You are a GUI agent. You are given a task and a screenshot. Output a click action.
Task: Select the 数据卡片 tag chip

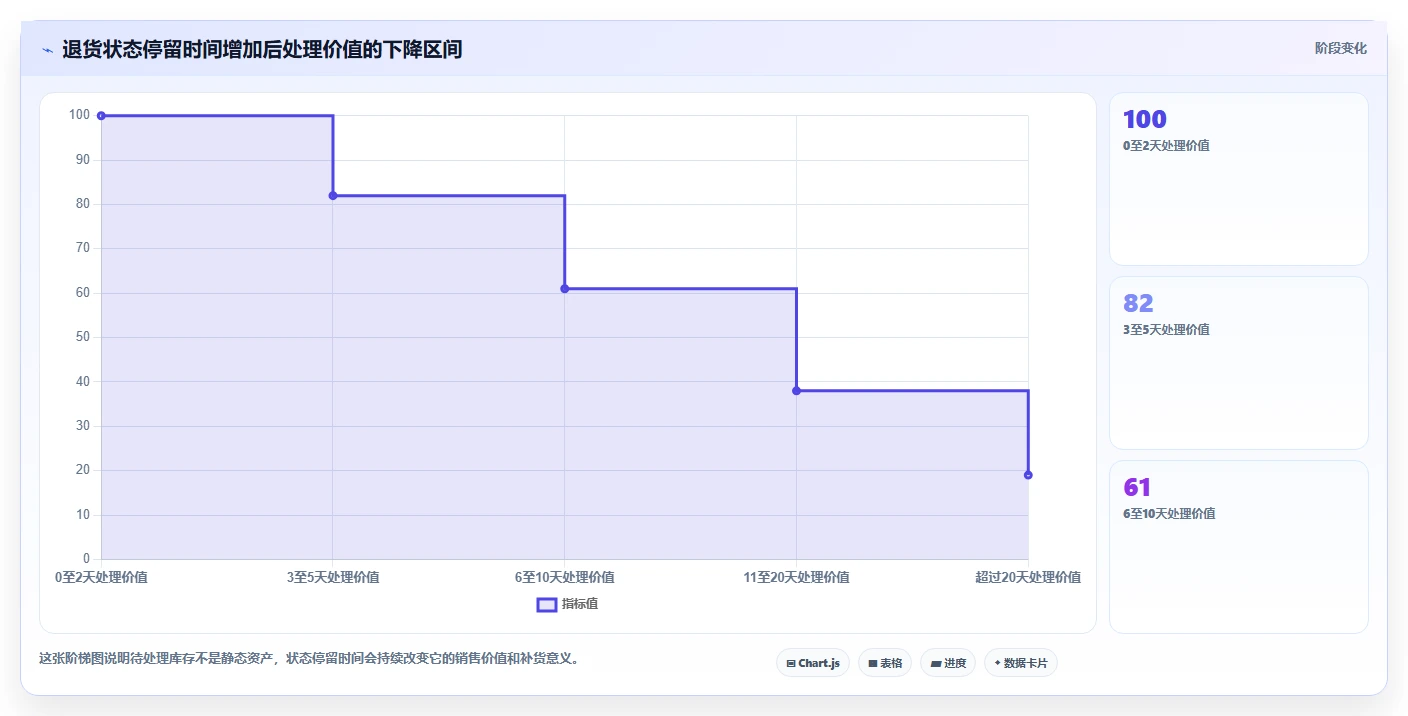pyautogui.click(x=1021, y=663)
